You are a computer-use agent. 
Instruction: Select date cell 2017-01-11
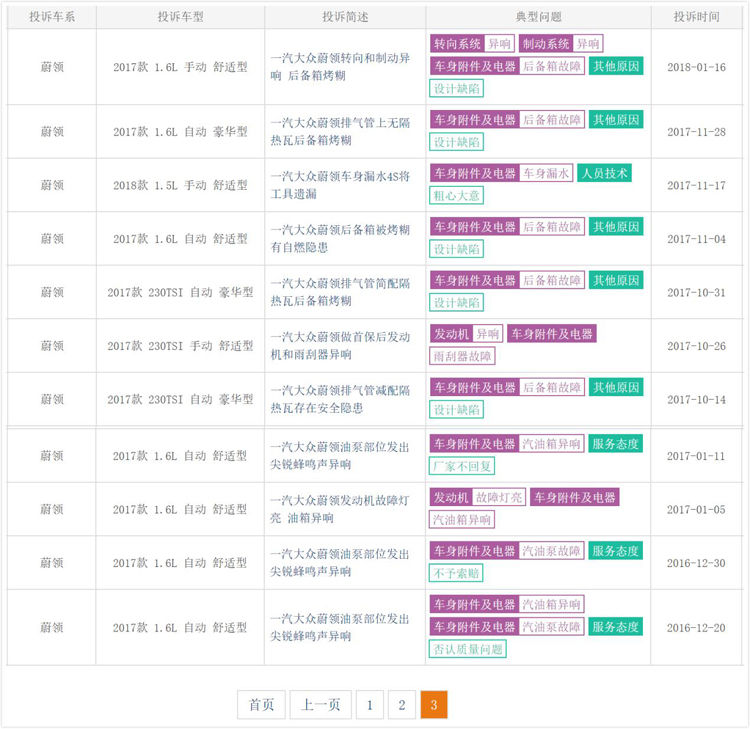click(696, 456)
